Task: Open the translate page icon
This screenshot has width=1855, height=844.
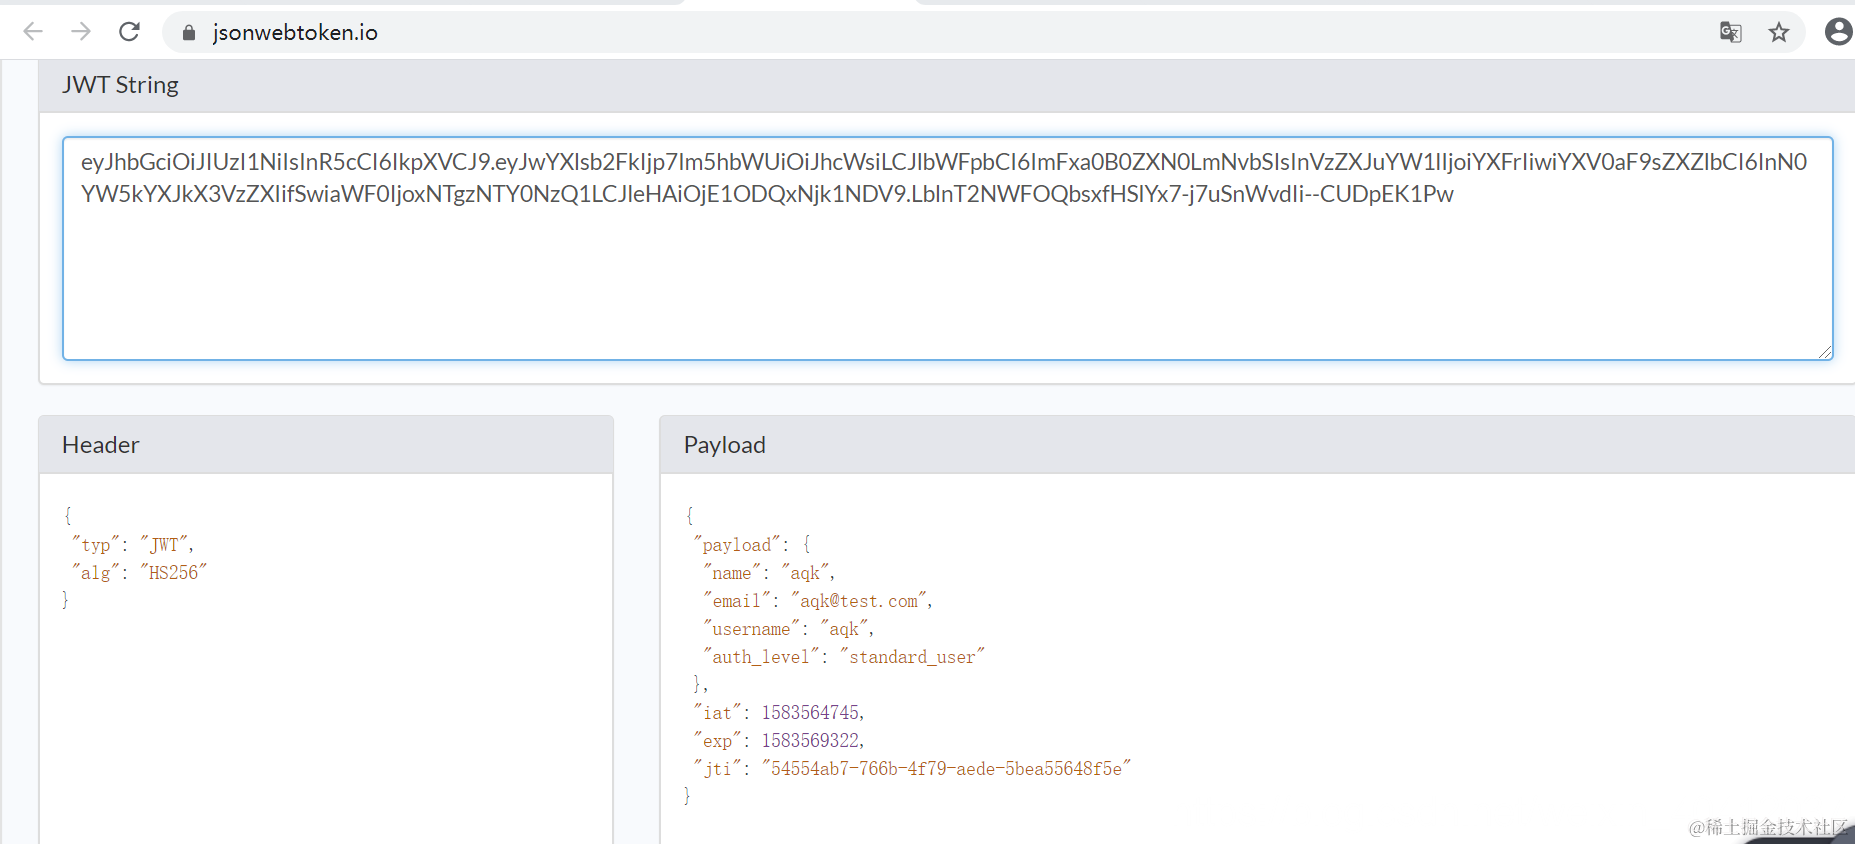Action: [1730, 32]
